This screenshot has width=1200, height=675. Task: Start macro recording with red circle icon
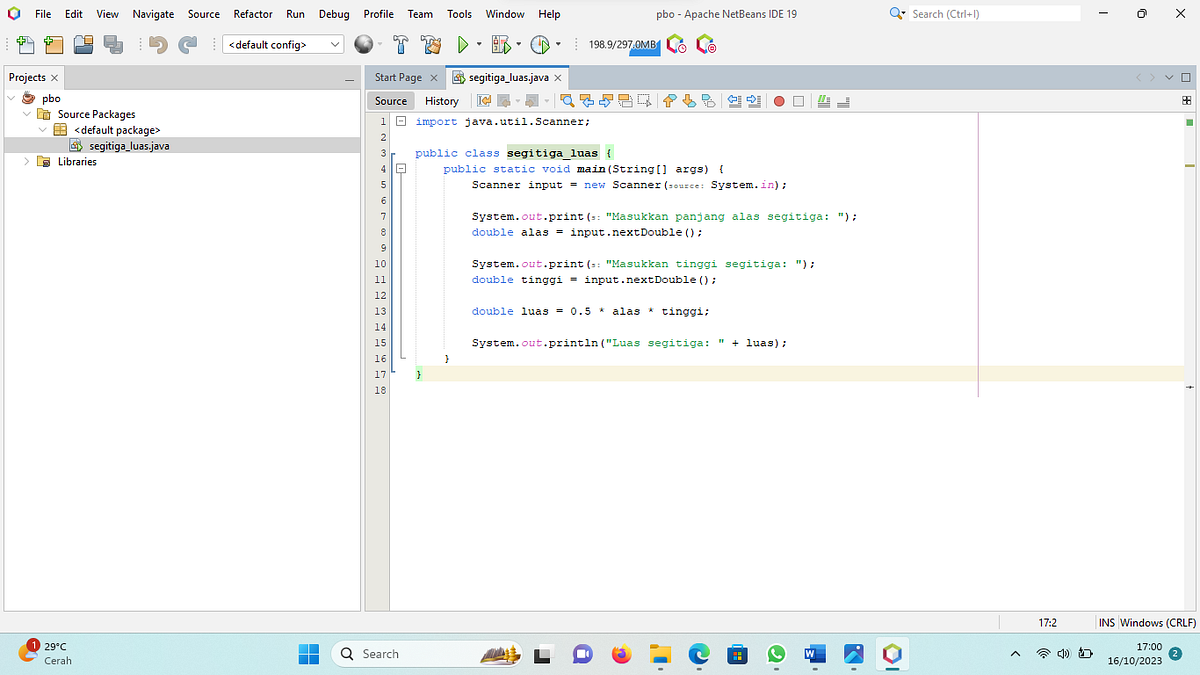(x=779, y=101)
